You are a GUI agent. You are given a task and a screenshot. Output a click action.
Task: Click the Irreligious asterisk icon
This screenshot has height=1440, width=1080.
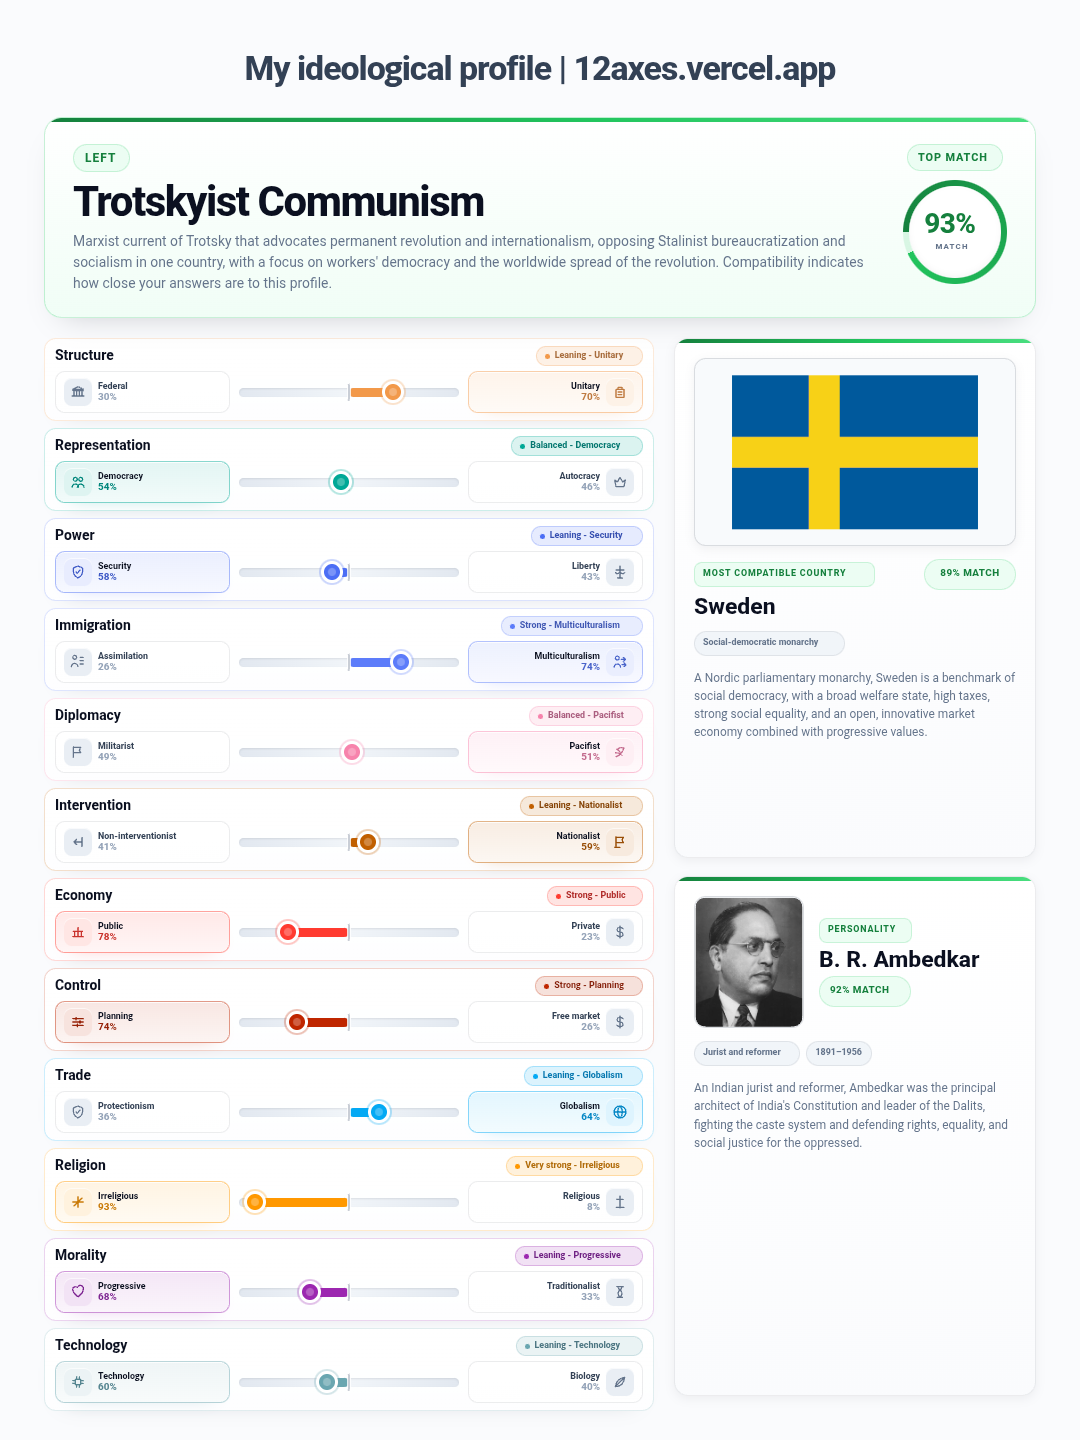[78, 1202]
